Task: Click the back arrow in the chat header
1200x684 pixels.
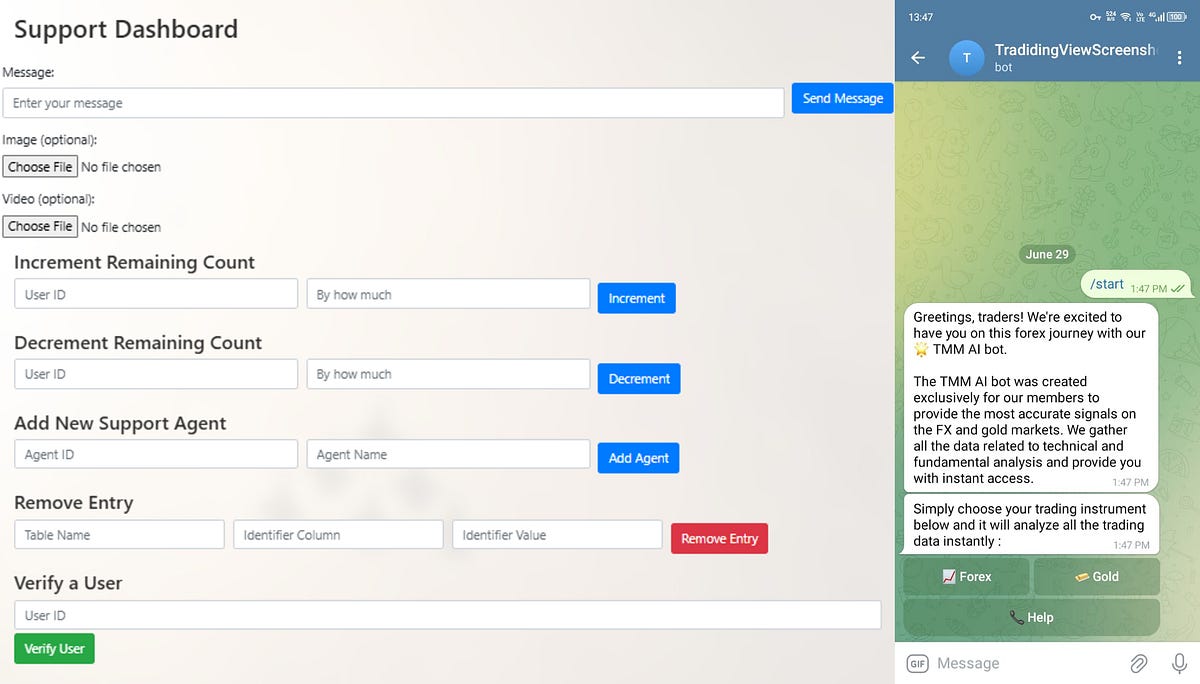Action: 918,57
